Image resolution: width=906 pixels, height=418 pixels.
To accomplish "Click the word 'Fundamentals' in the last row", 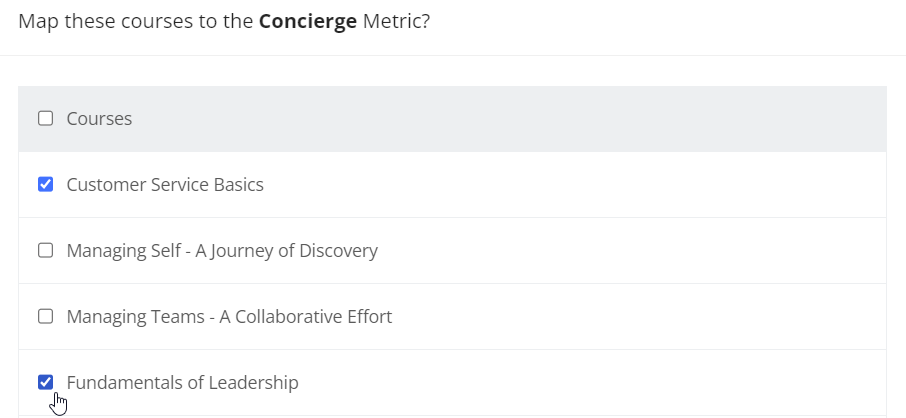I will click(x=118, y=382).
